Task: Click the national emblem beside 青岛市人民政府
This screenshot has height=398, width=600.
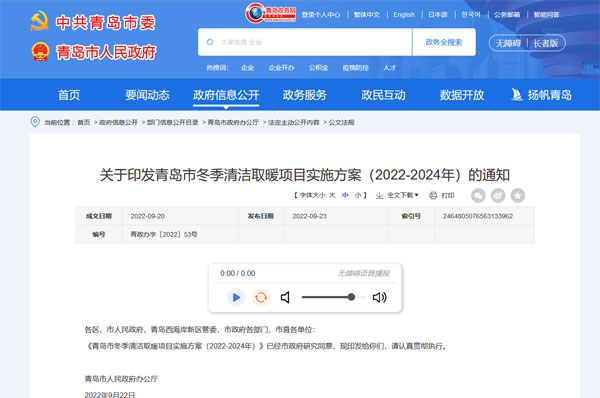Action: (x=41, y=52)
